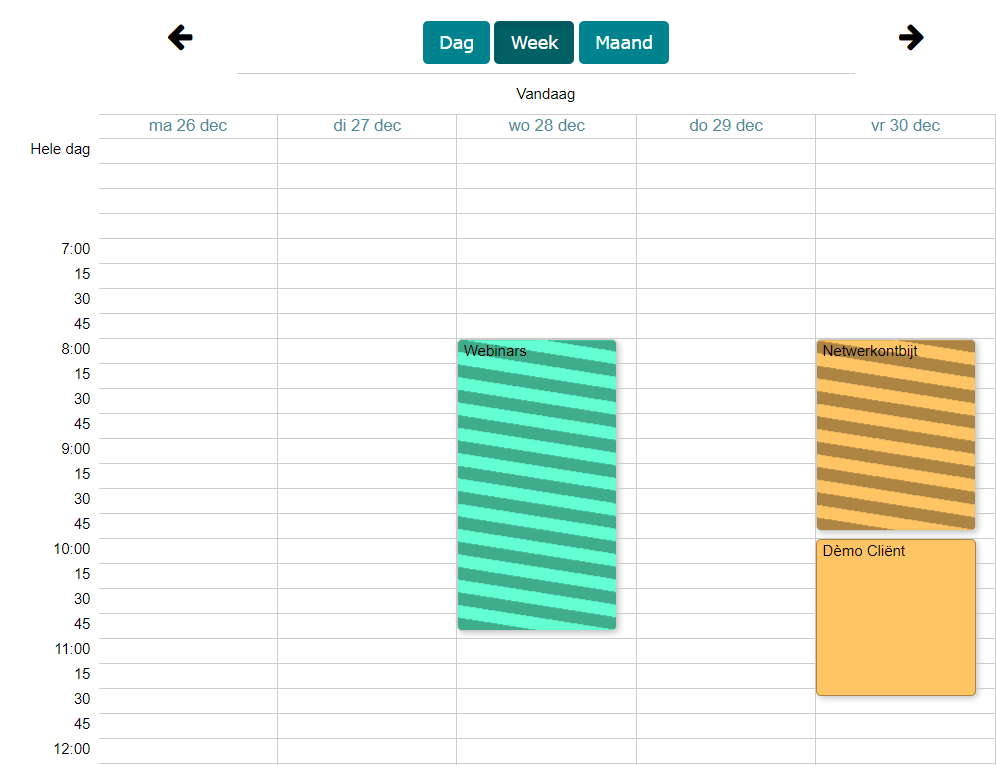The width and height of the screenshot is (996, 765).
Task: Open the do 29 dec day header
Action: point(726,126)
